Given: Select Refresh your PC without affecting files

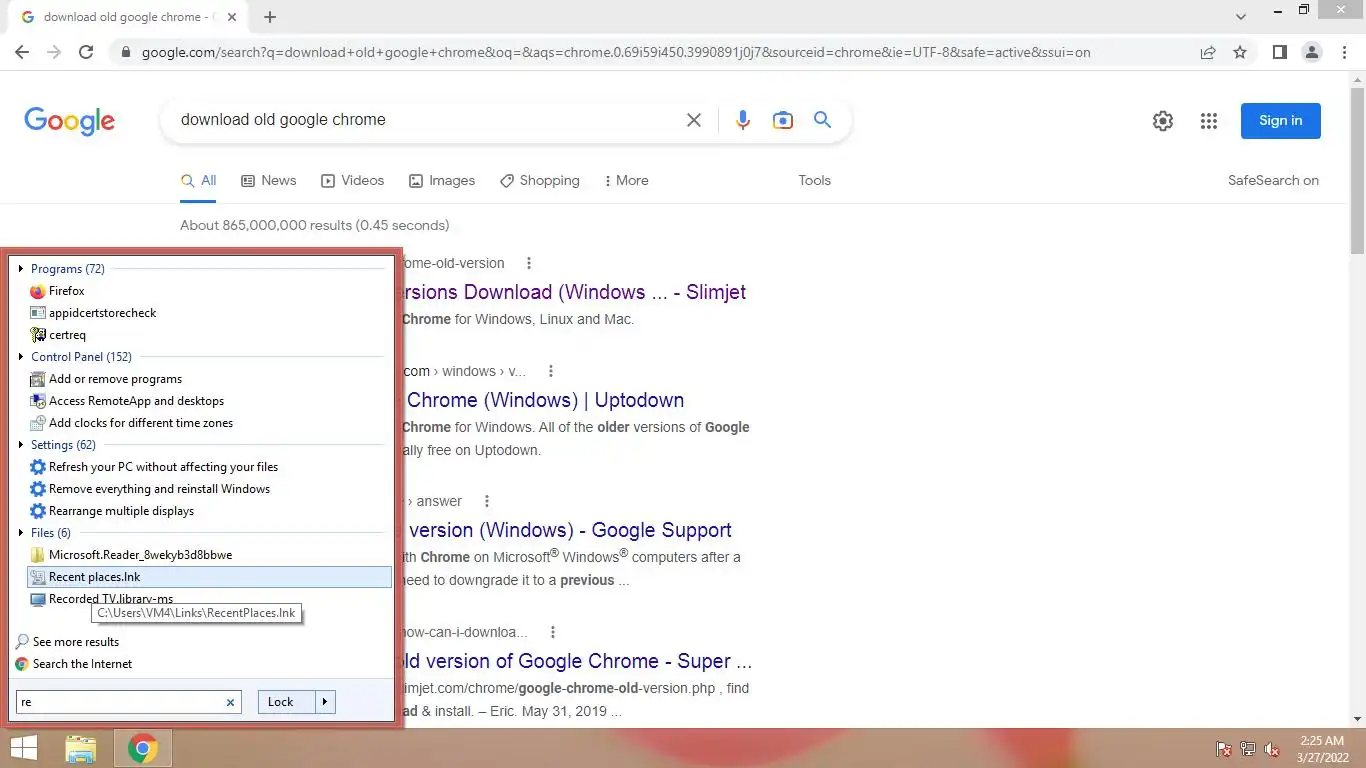Looking at the screenshot, I should pyautogui.click(x=153, y=467).
